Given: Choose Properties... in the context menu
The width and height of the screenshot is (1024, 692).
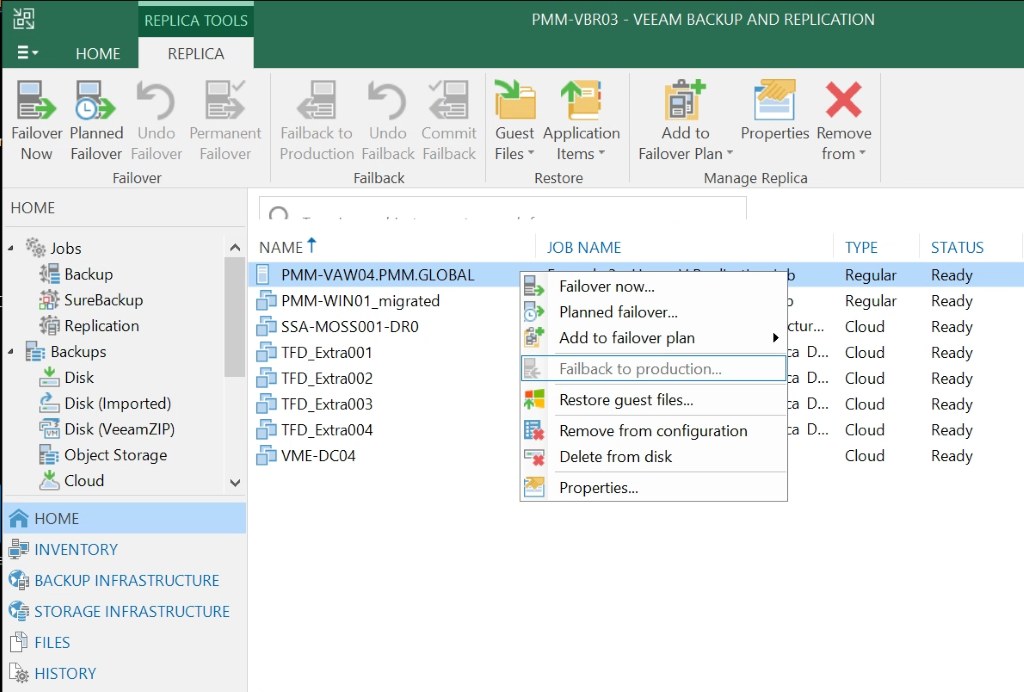Looking at the screenshot, I should [653, 488].
